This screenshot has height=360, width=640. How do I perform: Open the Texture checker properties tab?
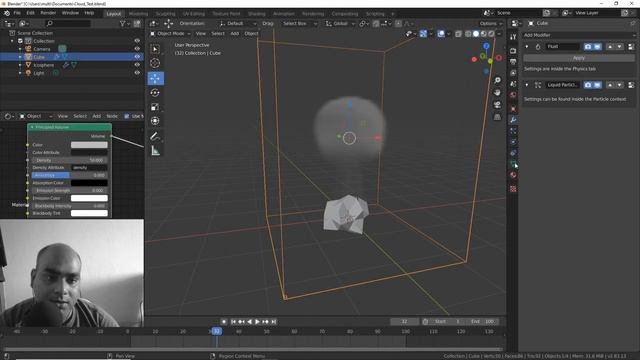coord(513,189)
